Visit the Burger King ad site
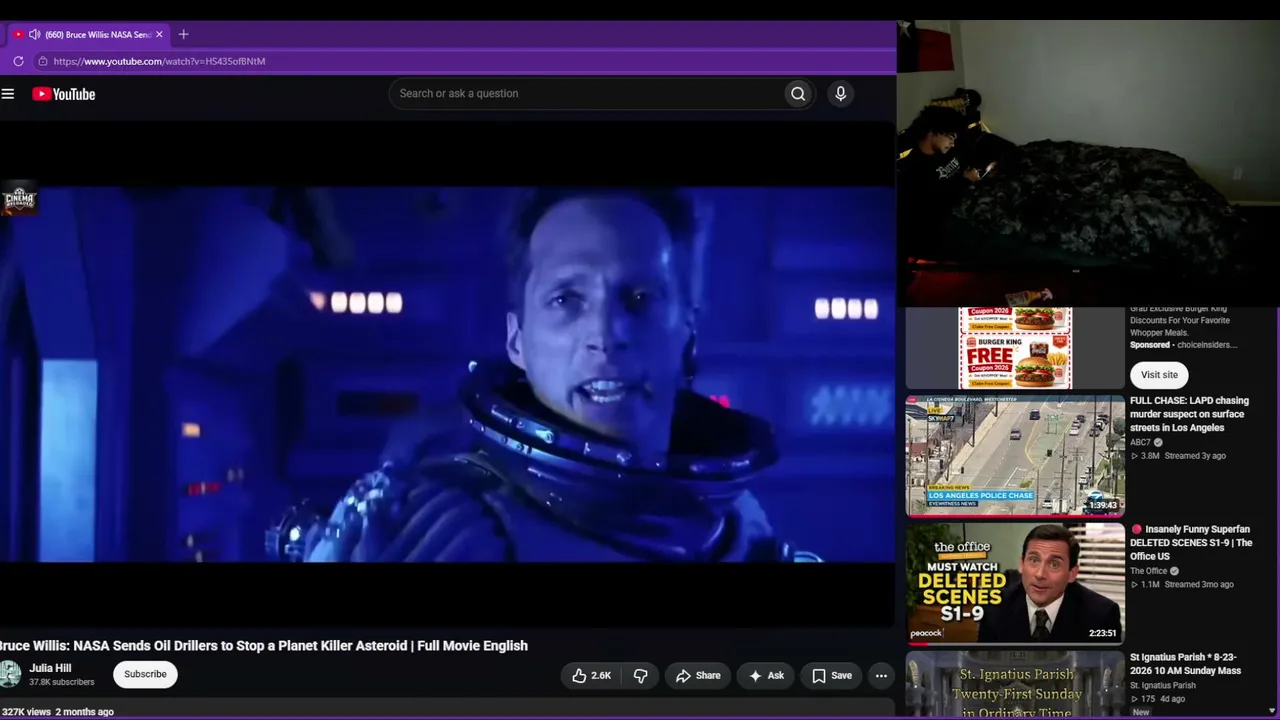Viewport: 1280px width, 720px height. (1159, 375)
